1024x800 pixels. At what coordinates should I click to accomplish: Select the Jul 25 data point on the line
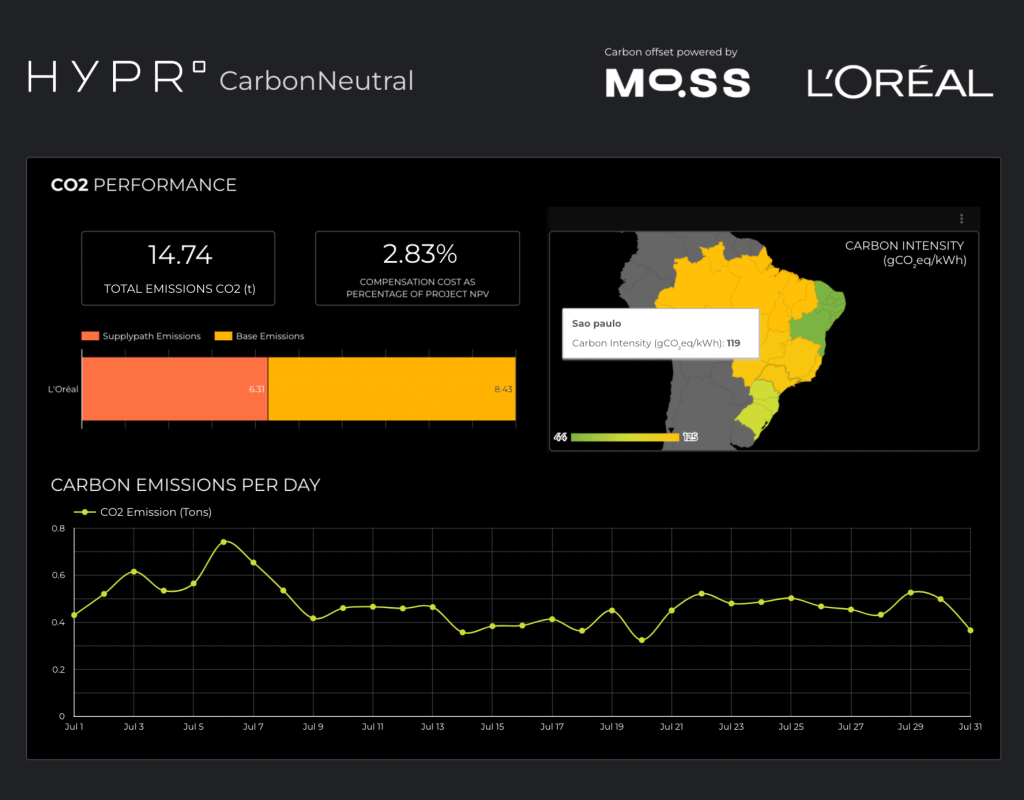click(791, 598)
